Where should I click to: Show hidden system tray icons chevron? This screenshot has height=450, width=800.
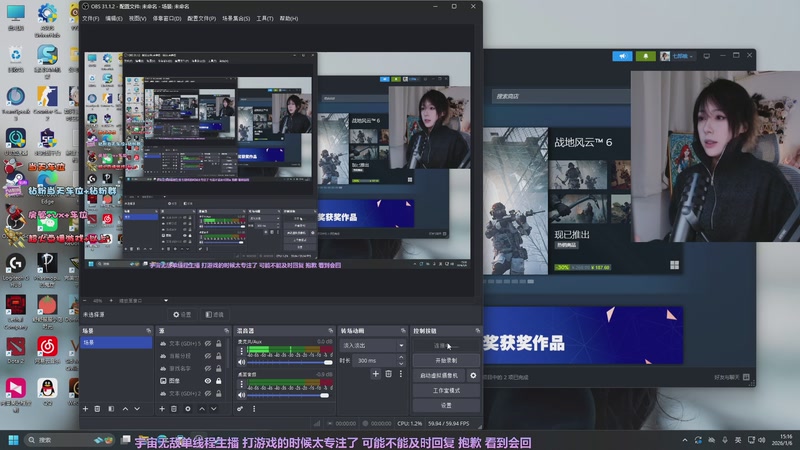pyautogui.click(x=685, y=440)
